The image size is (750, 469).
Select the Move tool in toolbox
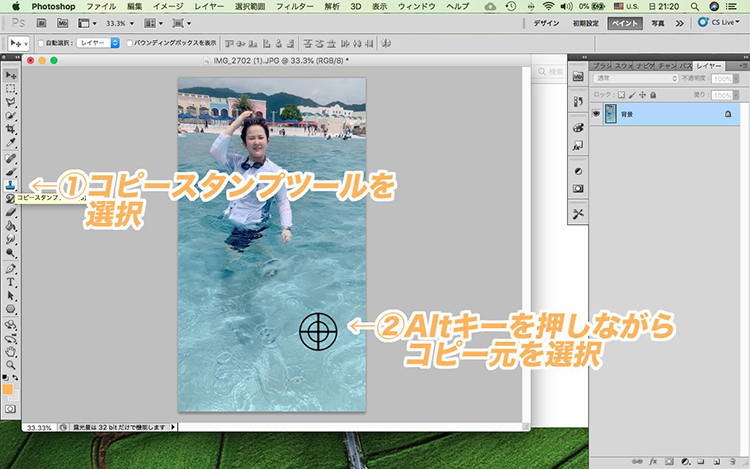pos(11,75)
